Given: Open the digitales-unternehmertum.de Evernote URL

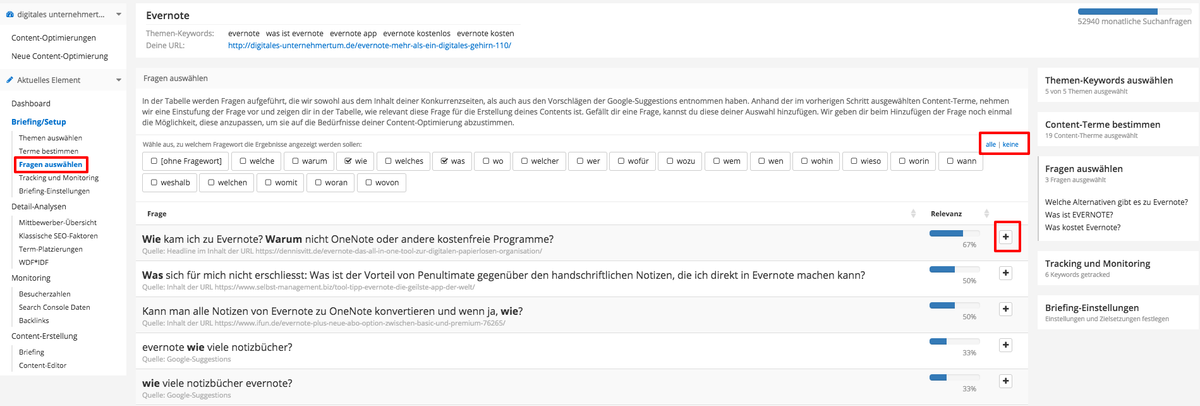Looking at the screenshot, I should [369, 45].
